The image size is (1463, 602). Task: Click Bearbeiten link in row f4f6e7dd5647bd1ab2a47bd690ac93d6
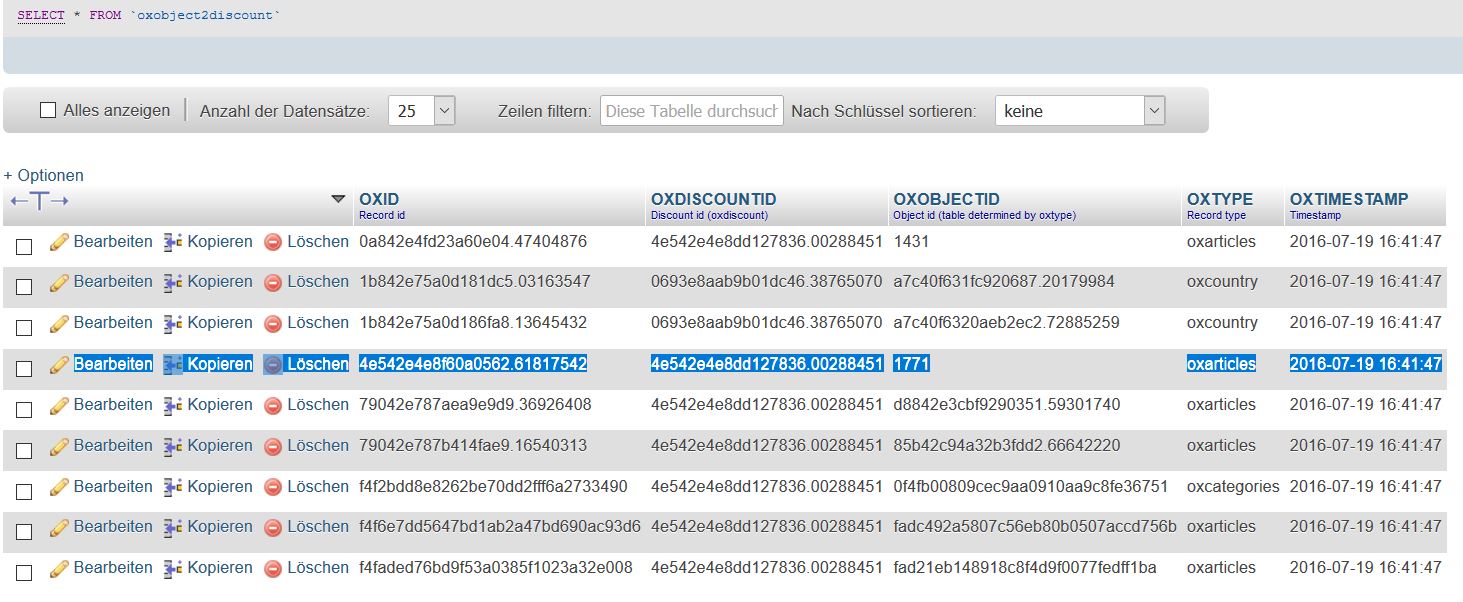(113, 527)
